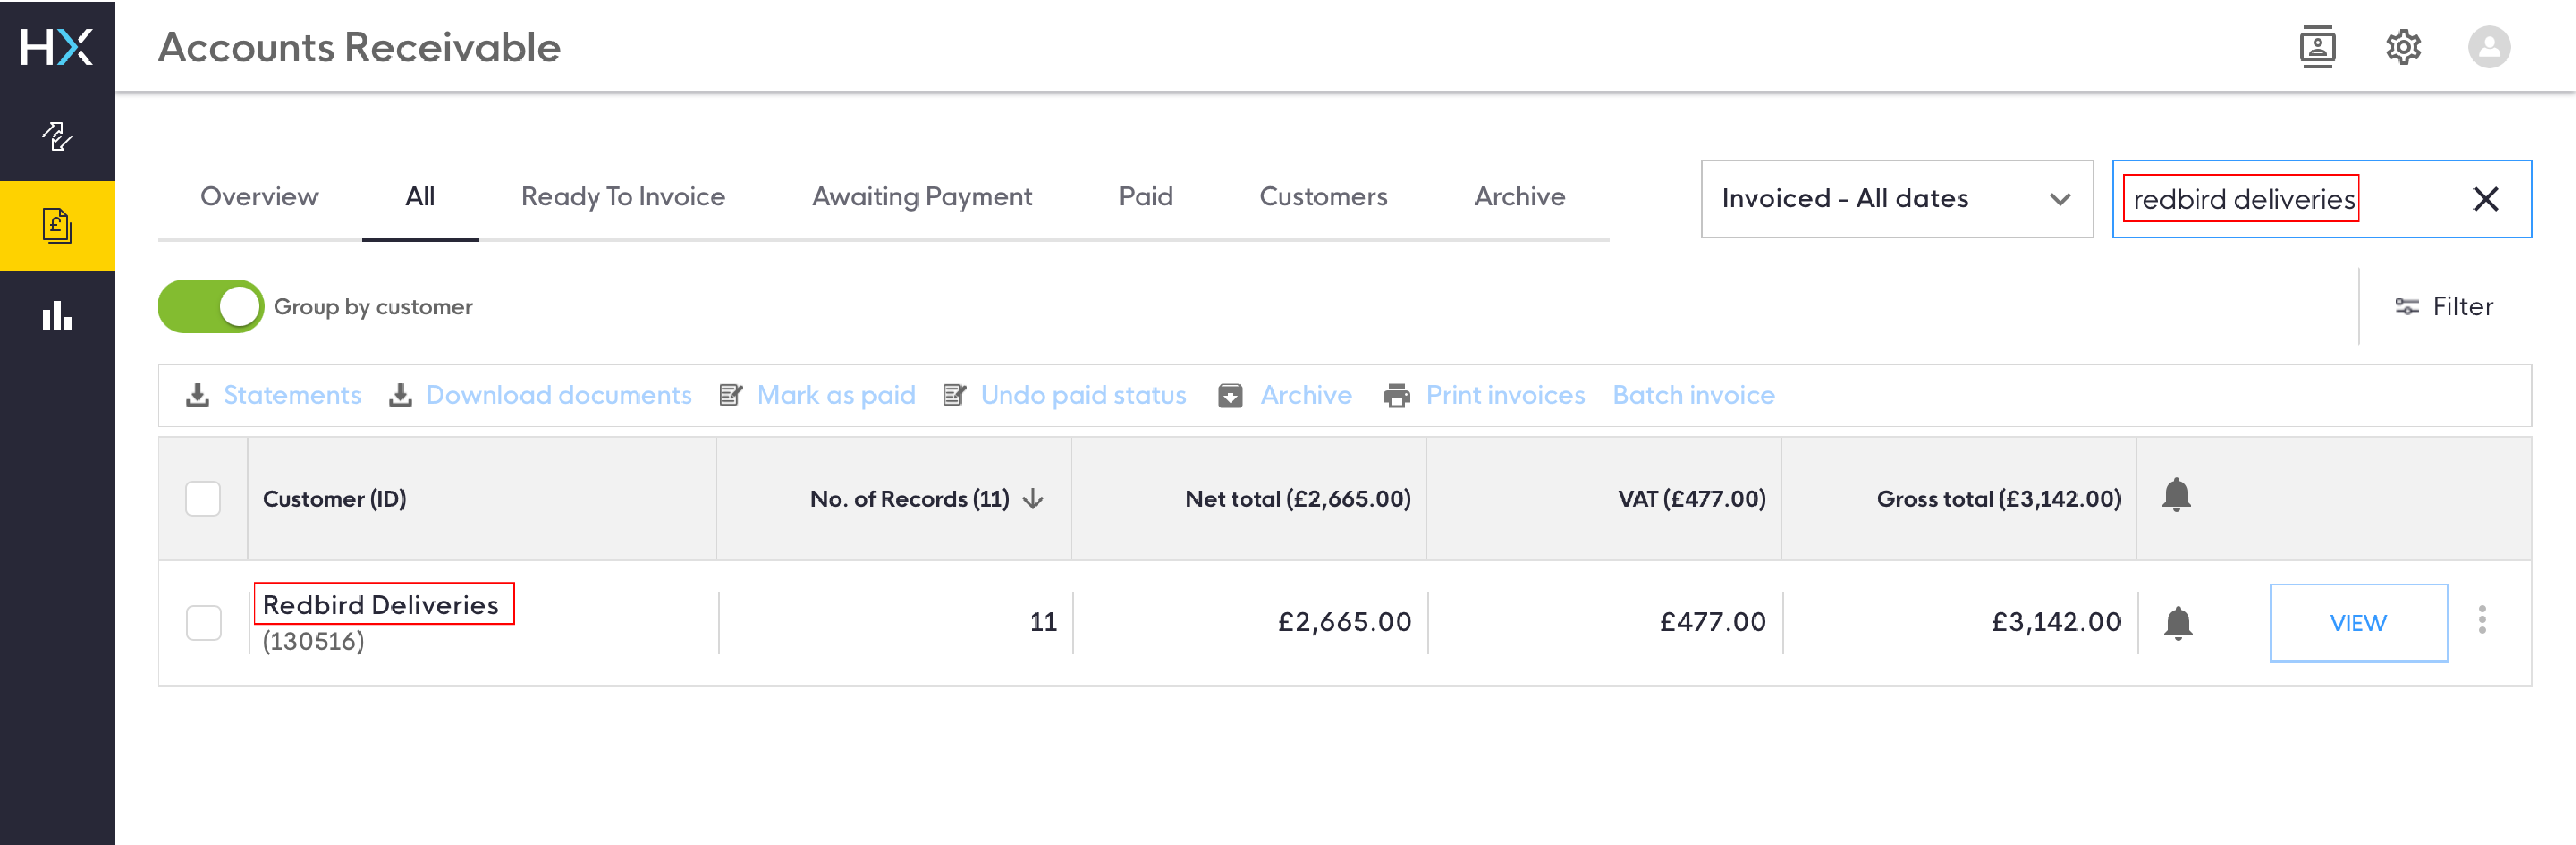This screenshot has height=845, width=2576.
Task: Click the bell icon for Redbird Deliveries
Action: click(2178, 622)
